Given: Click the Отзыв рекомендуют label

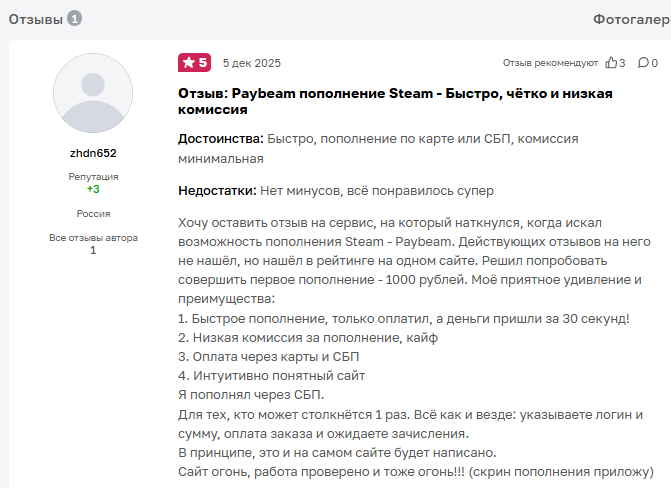Looking at the screenshot, I should 550,63.
